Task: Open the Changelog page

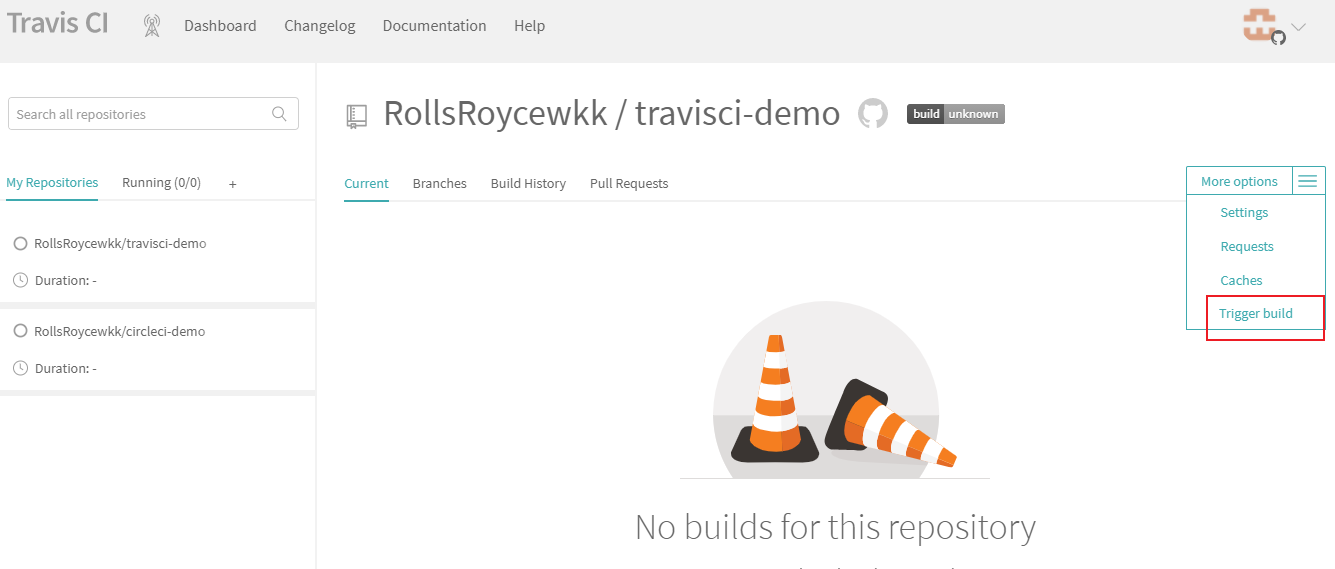Action: 320,26
